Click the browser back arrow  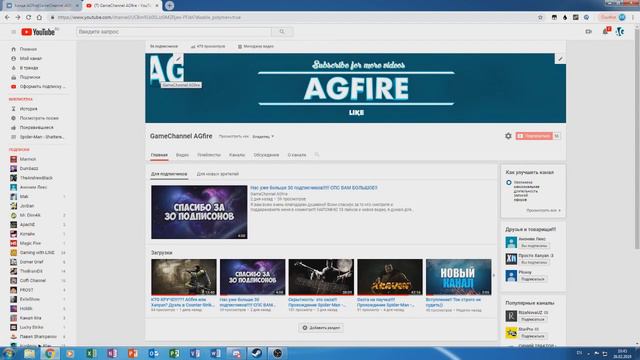pos(7,17)
